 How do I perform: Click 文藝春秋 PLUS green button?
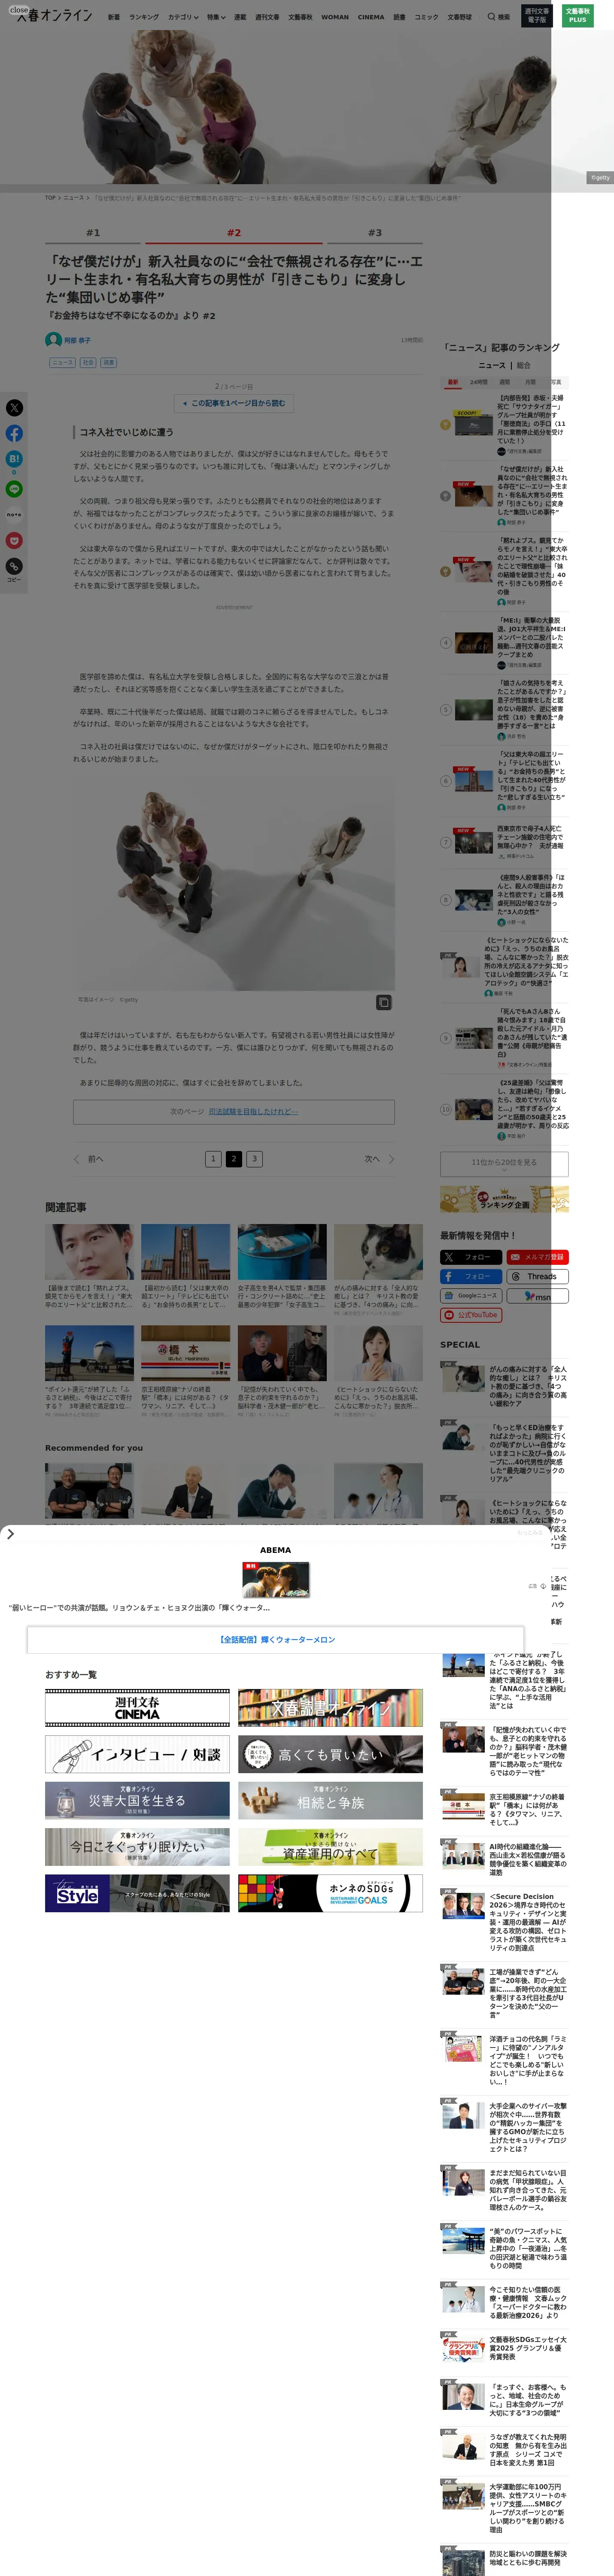click(x=577, y=16)
